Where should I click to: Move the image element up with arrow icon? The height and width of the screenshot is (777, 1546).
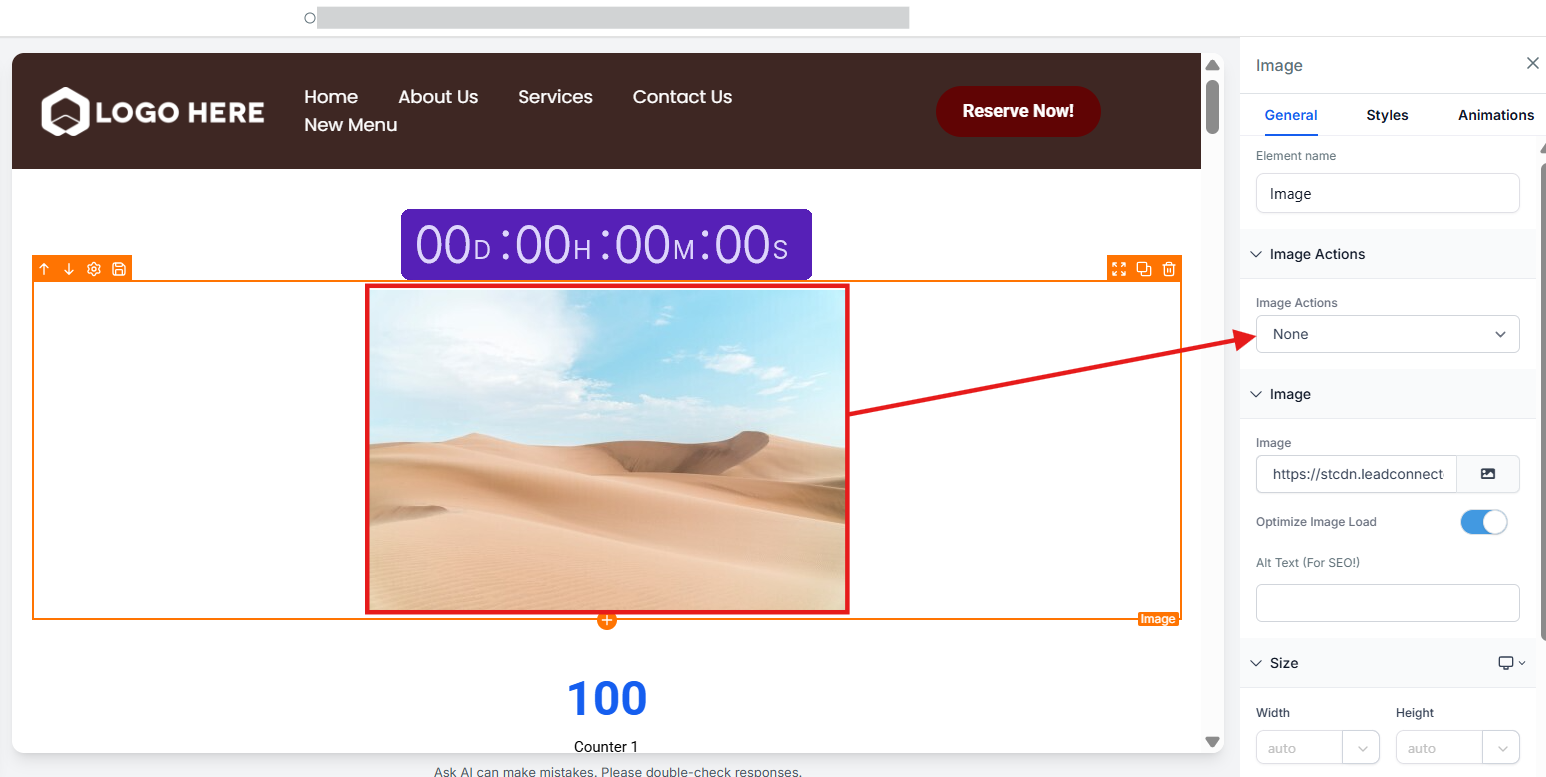[x=44, y=269]
